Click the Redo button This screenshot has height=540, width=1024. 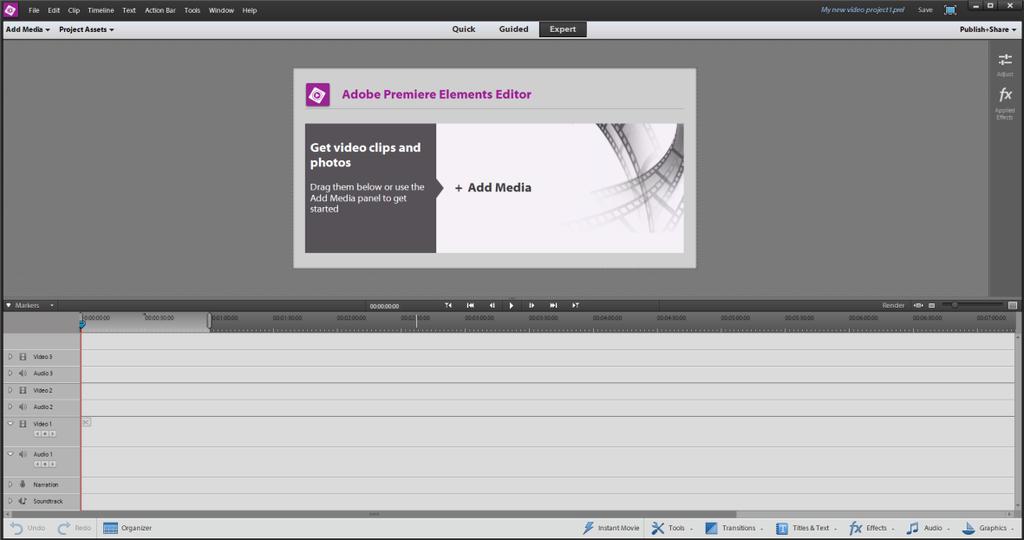pos(74,528)
